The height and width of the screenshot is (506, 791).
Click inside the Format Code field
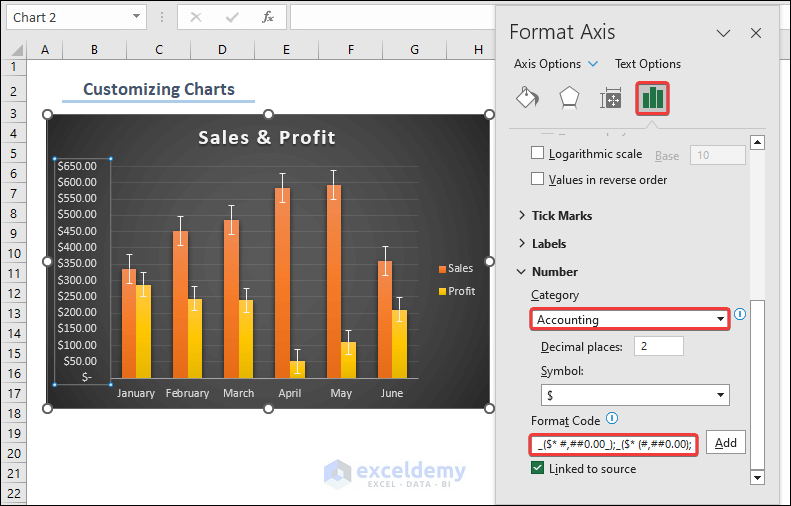pos(614,444)
